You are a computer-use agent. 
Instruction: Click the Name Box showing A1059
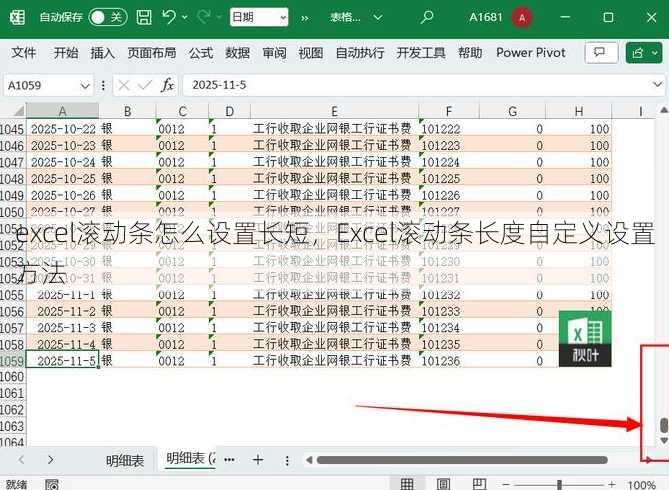[x=41, y=85]
